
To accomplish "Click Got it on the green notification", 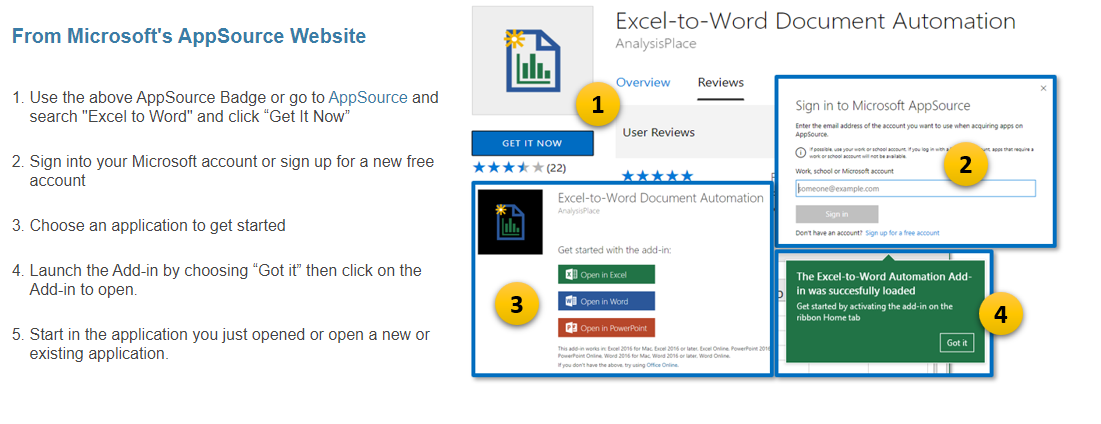I will tap(956, 343).
